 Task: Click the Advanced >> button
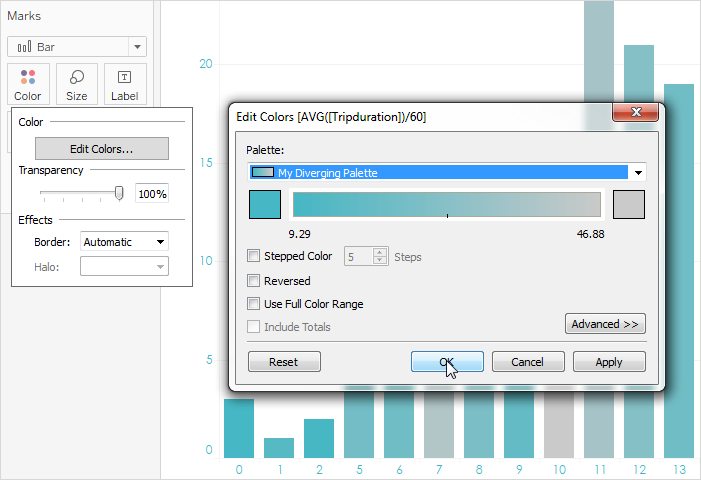coord(605,324)
